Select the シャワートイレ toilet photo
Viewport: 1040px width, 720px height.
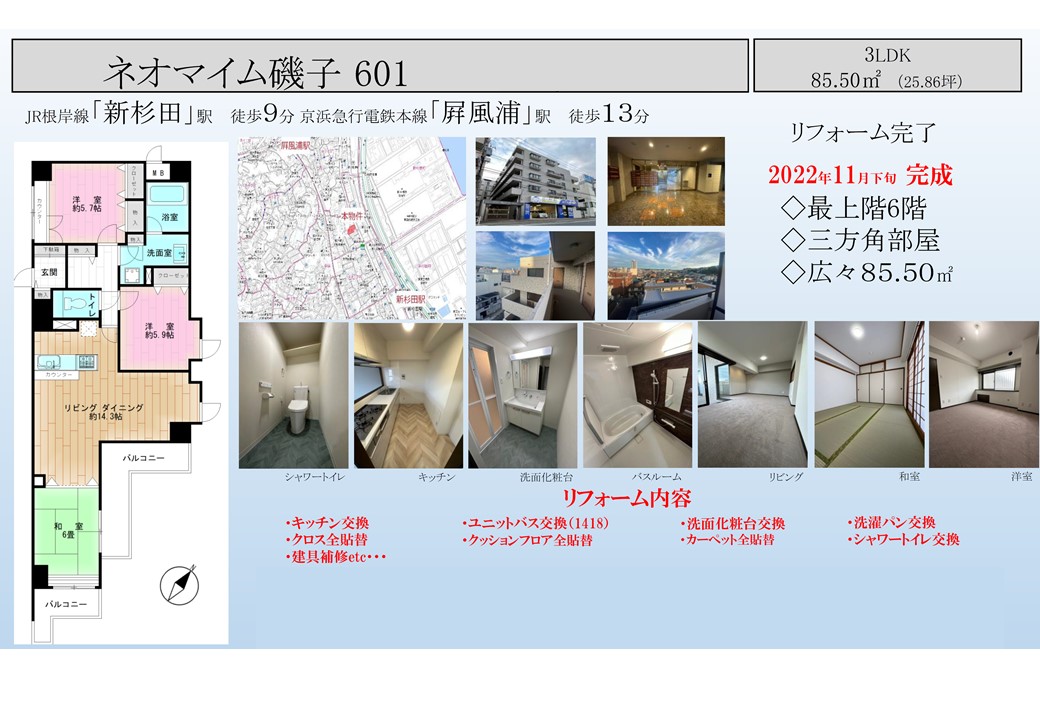[x=293, y=395]
